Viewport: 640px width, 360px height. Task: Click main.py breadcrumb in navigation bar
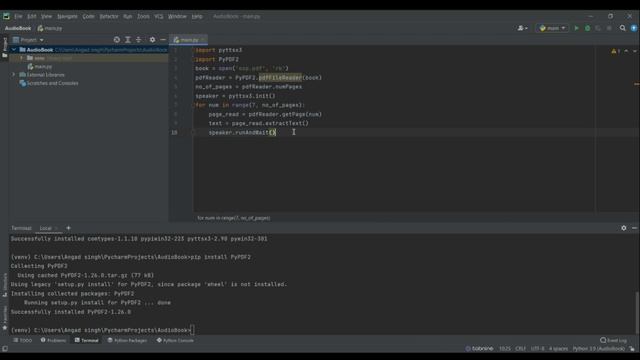[x=50, y=28]
